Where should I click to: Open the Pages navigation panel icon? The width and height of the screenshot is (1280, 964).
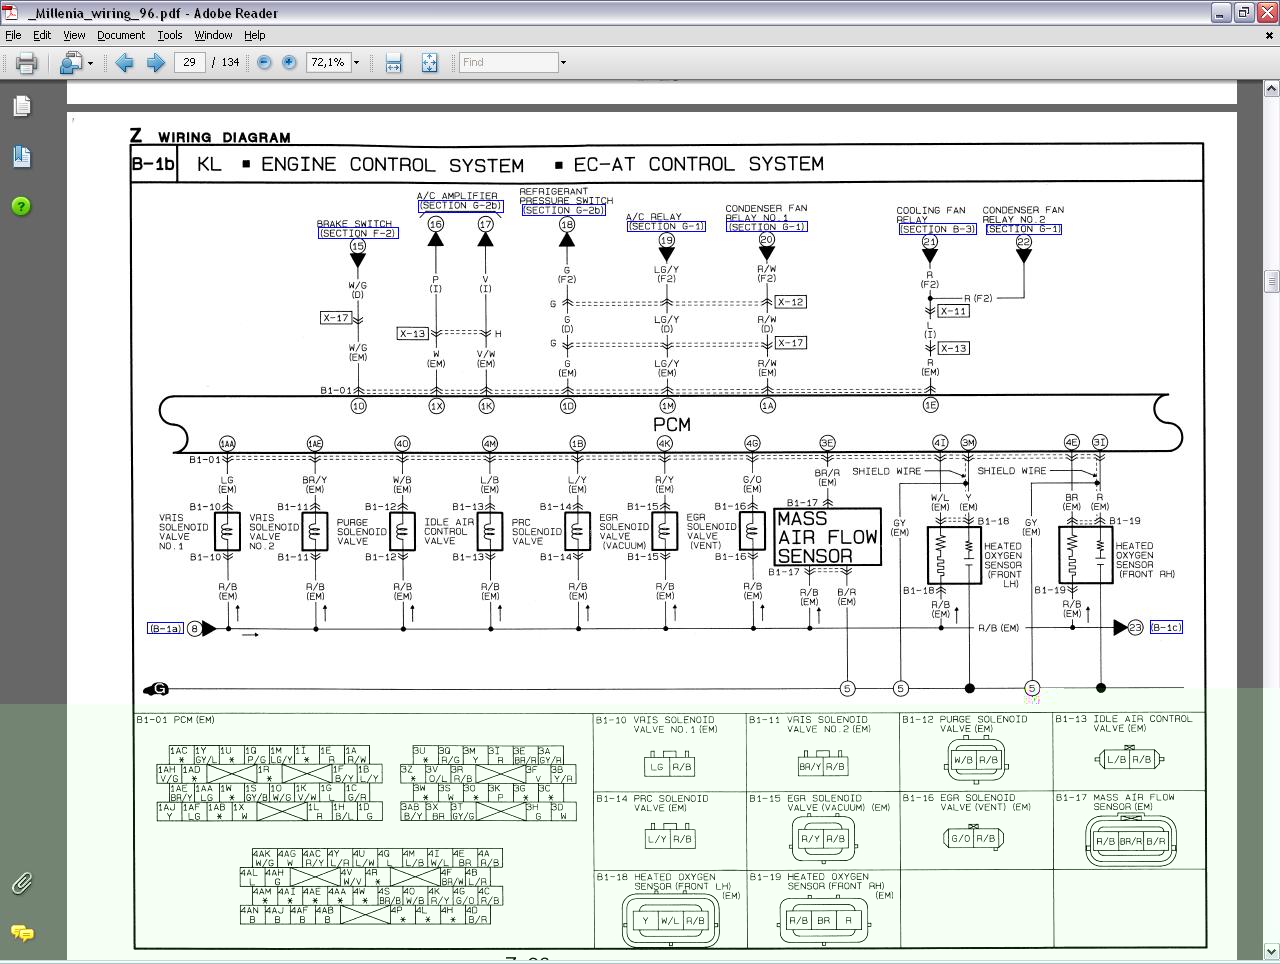click(22, 106)
